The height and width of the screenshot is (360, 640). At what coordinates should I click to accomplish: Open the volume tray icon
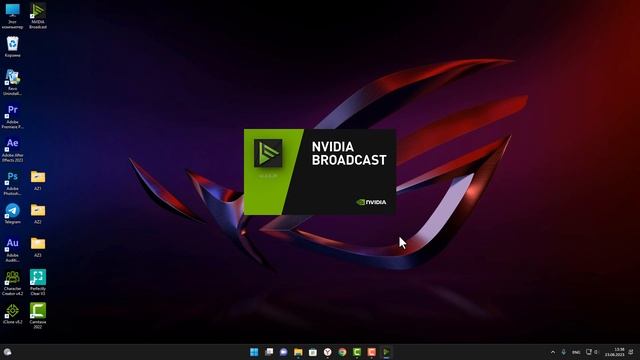point(596,352)
